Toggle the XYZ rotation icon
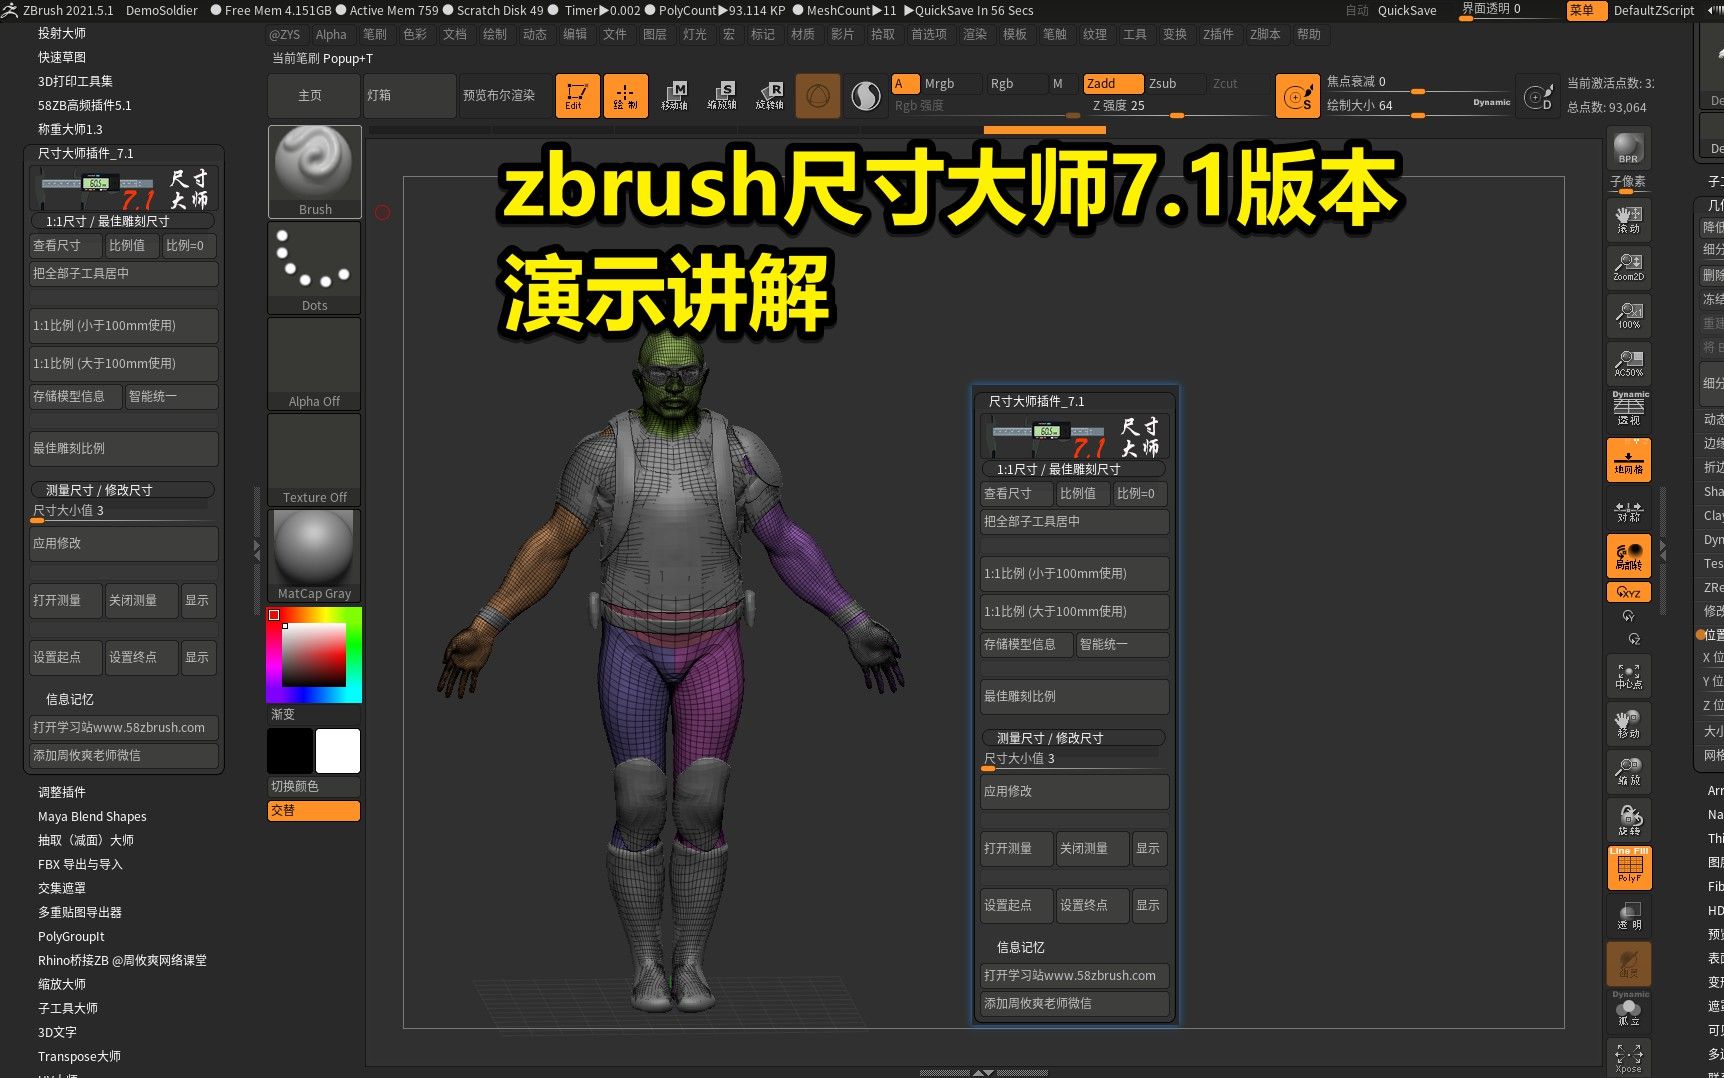The image size is (1724, 1078). tap(1629, 592)
